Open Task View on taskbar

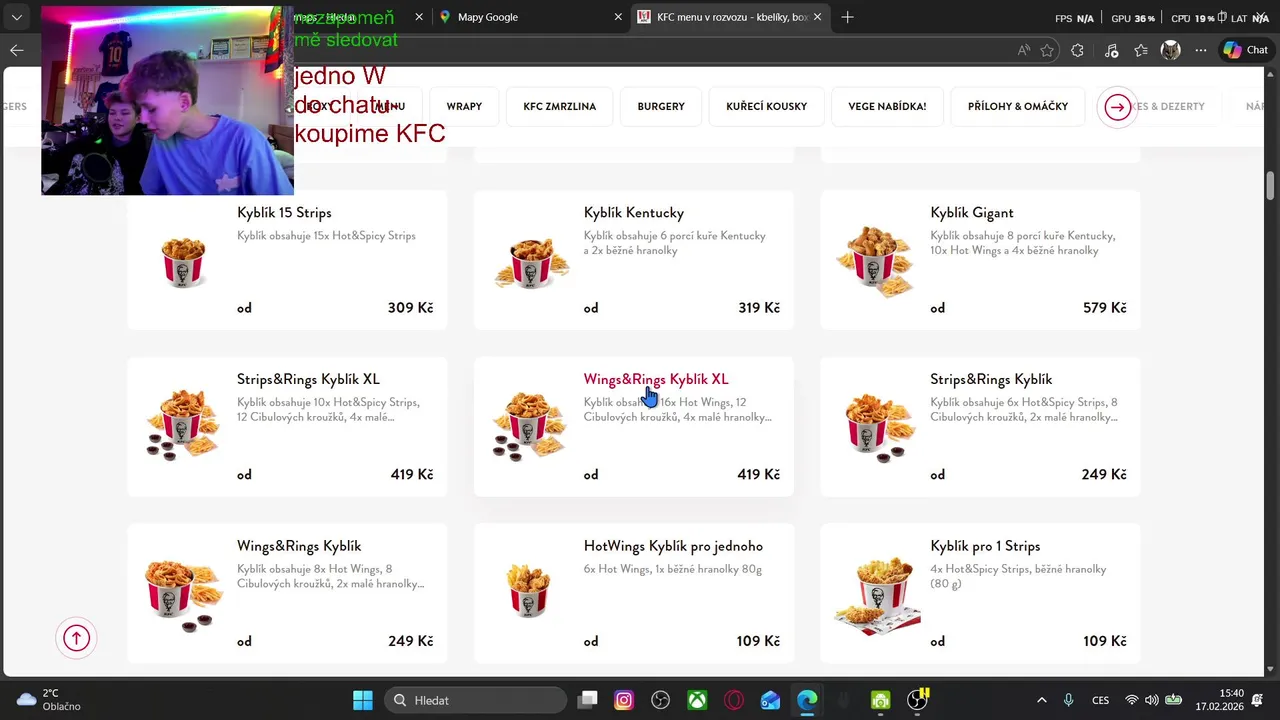tap(588, 700)
